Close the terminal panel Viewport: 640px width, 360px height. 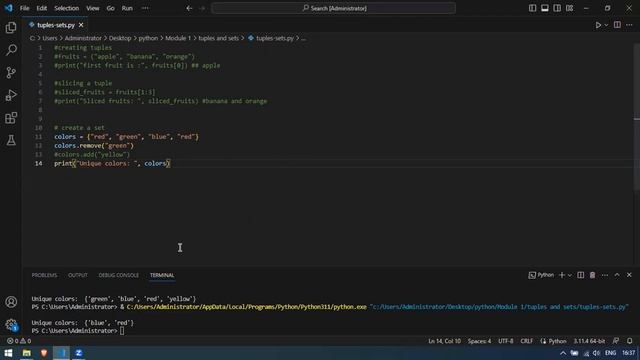point(629,275)
